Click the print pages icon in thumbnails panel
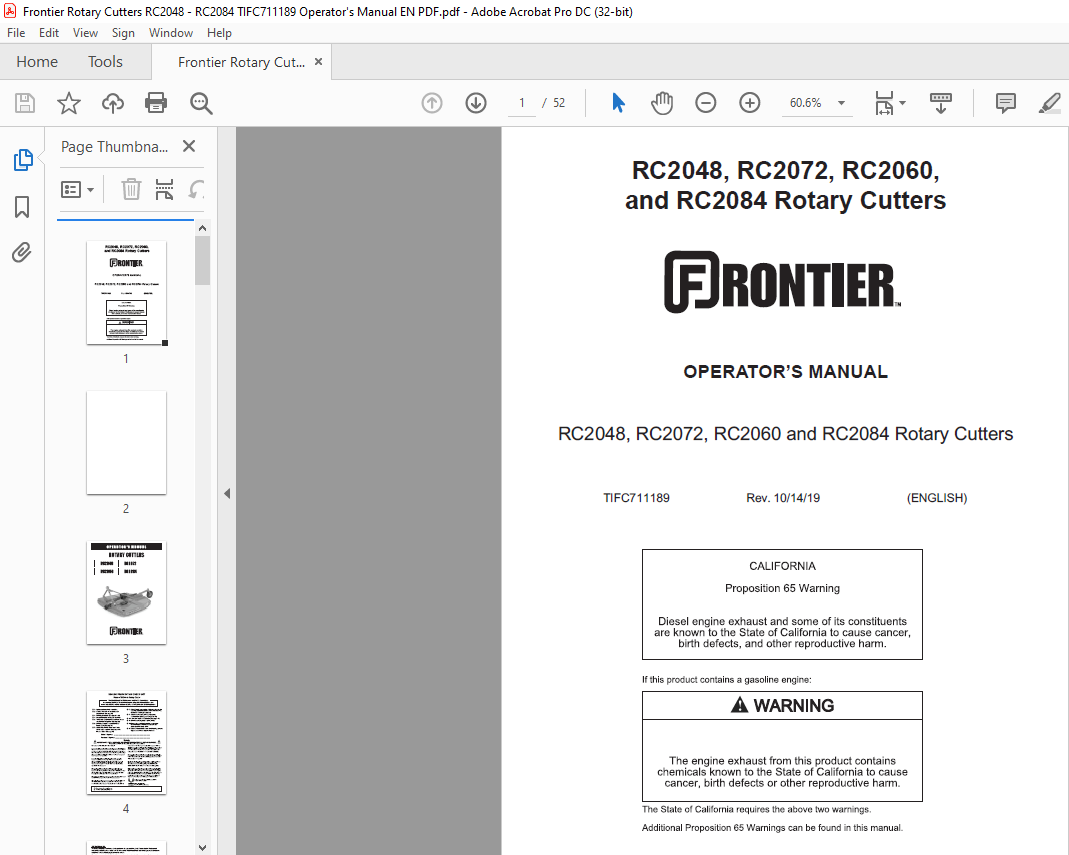This screenshot has height=855, width=1069. click(x=164, y=189)
